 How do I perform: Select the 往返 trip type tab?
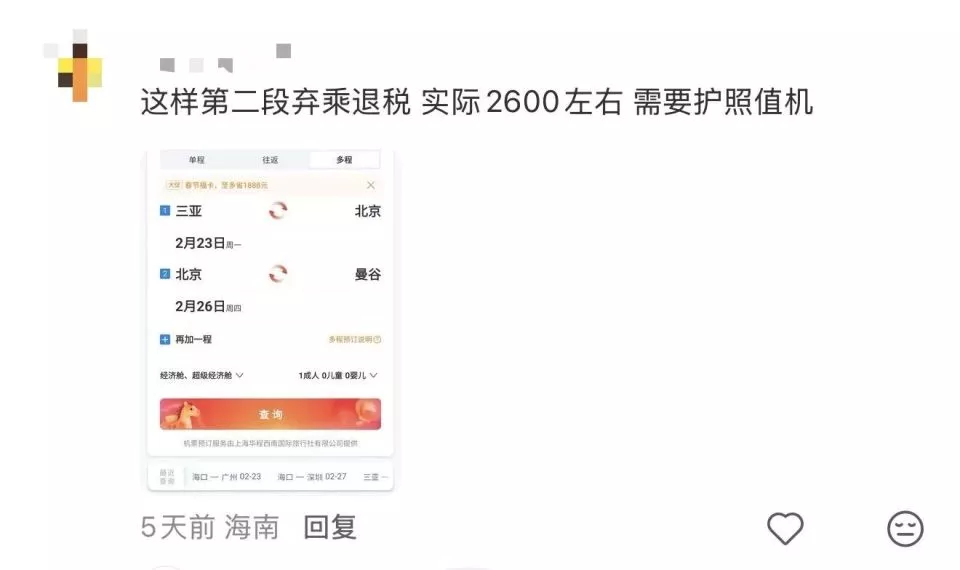270,160
